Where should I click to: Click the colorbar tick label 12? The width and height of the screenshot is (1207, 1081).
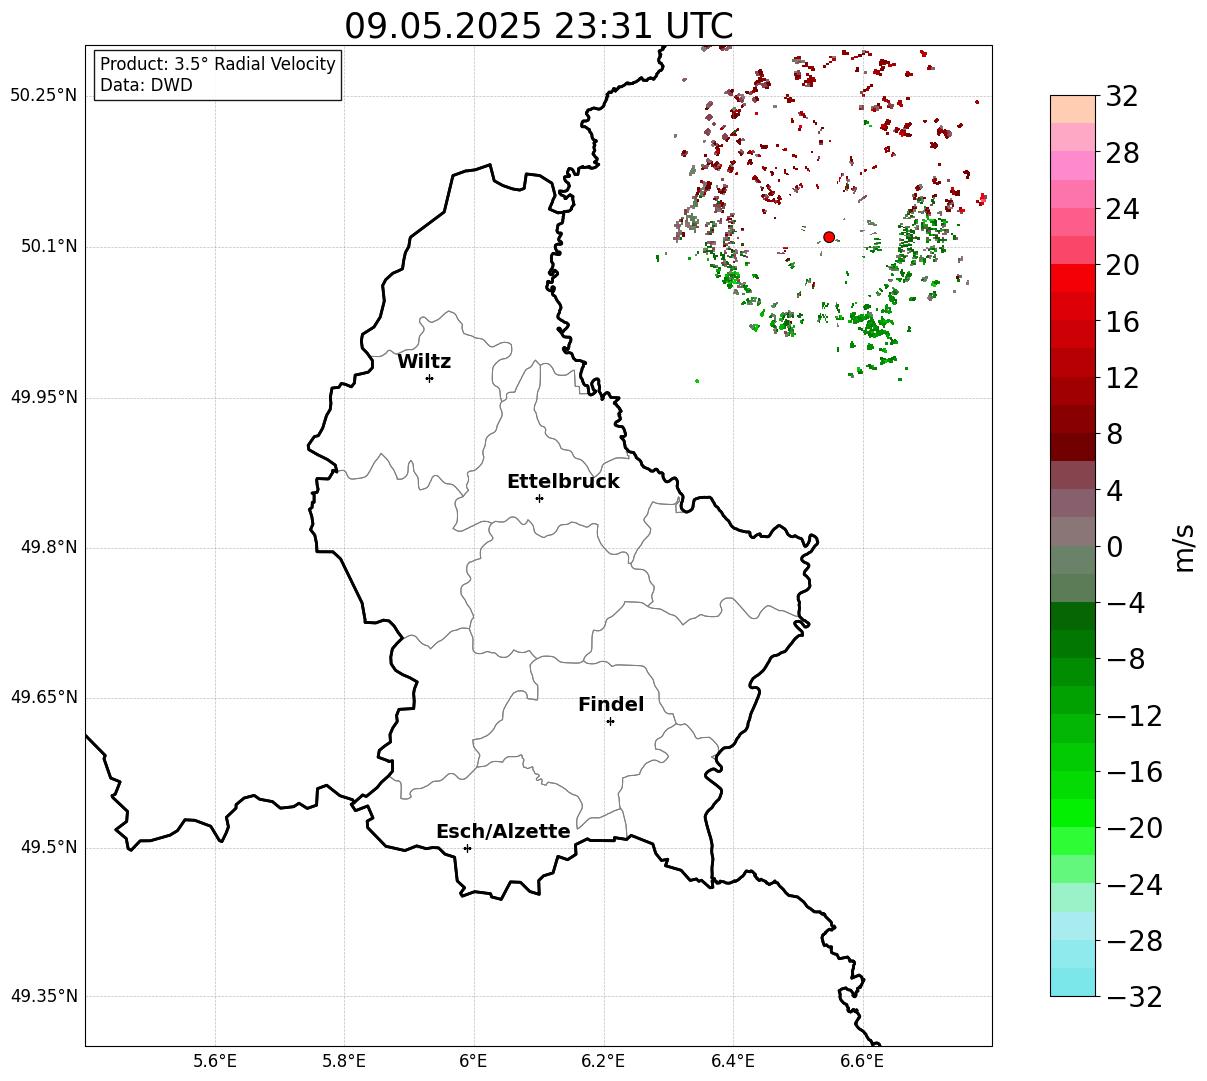1122,378
